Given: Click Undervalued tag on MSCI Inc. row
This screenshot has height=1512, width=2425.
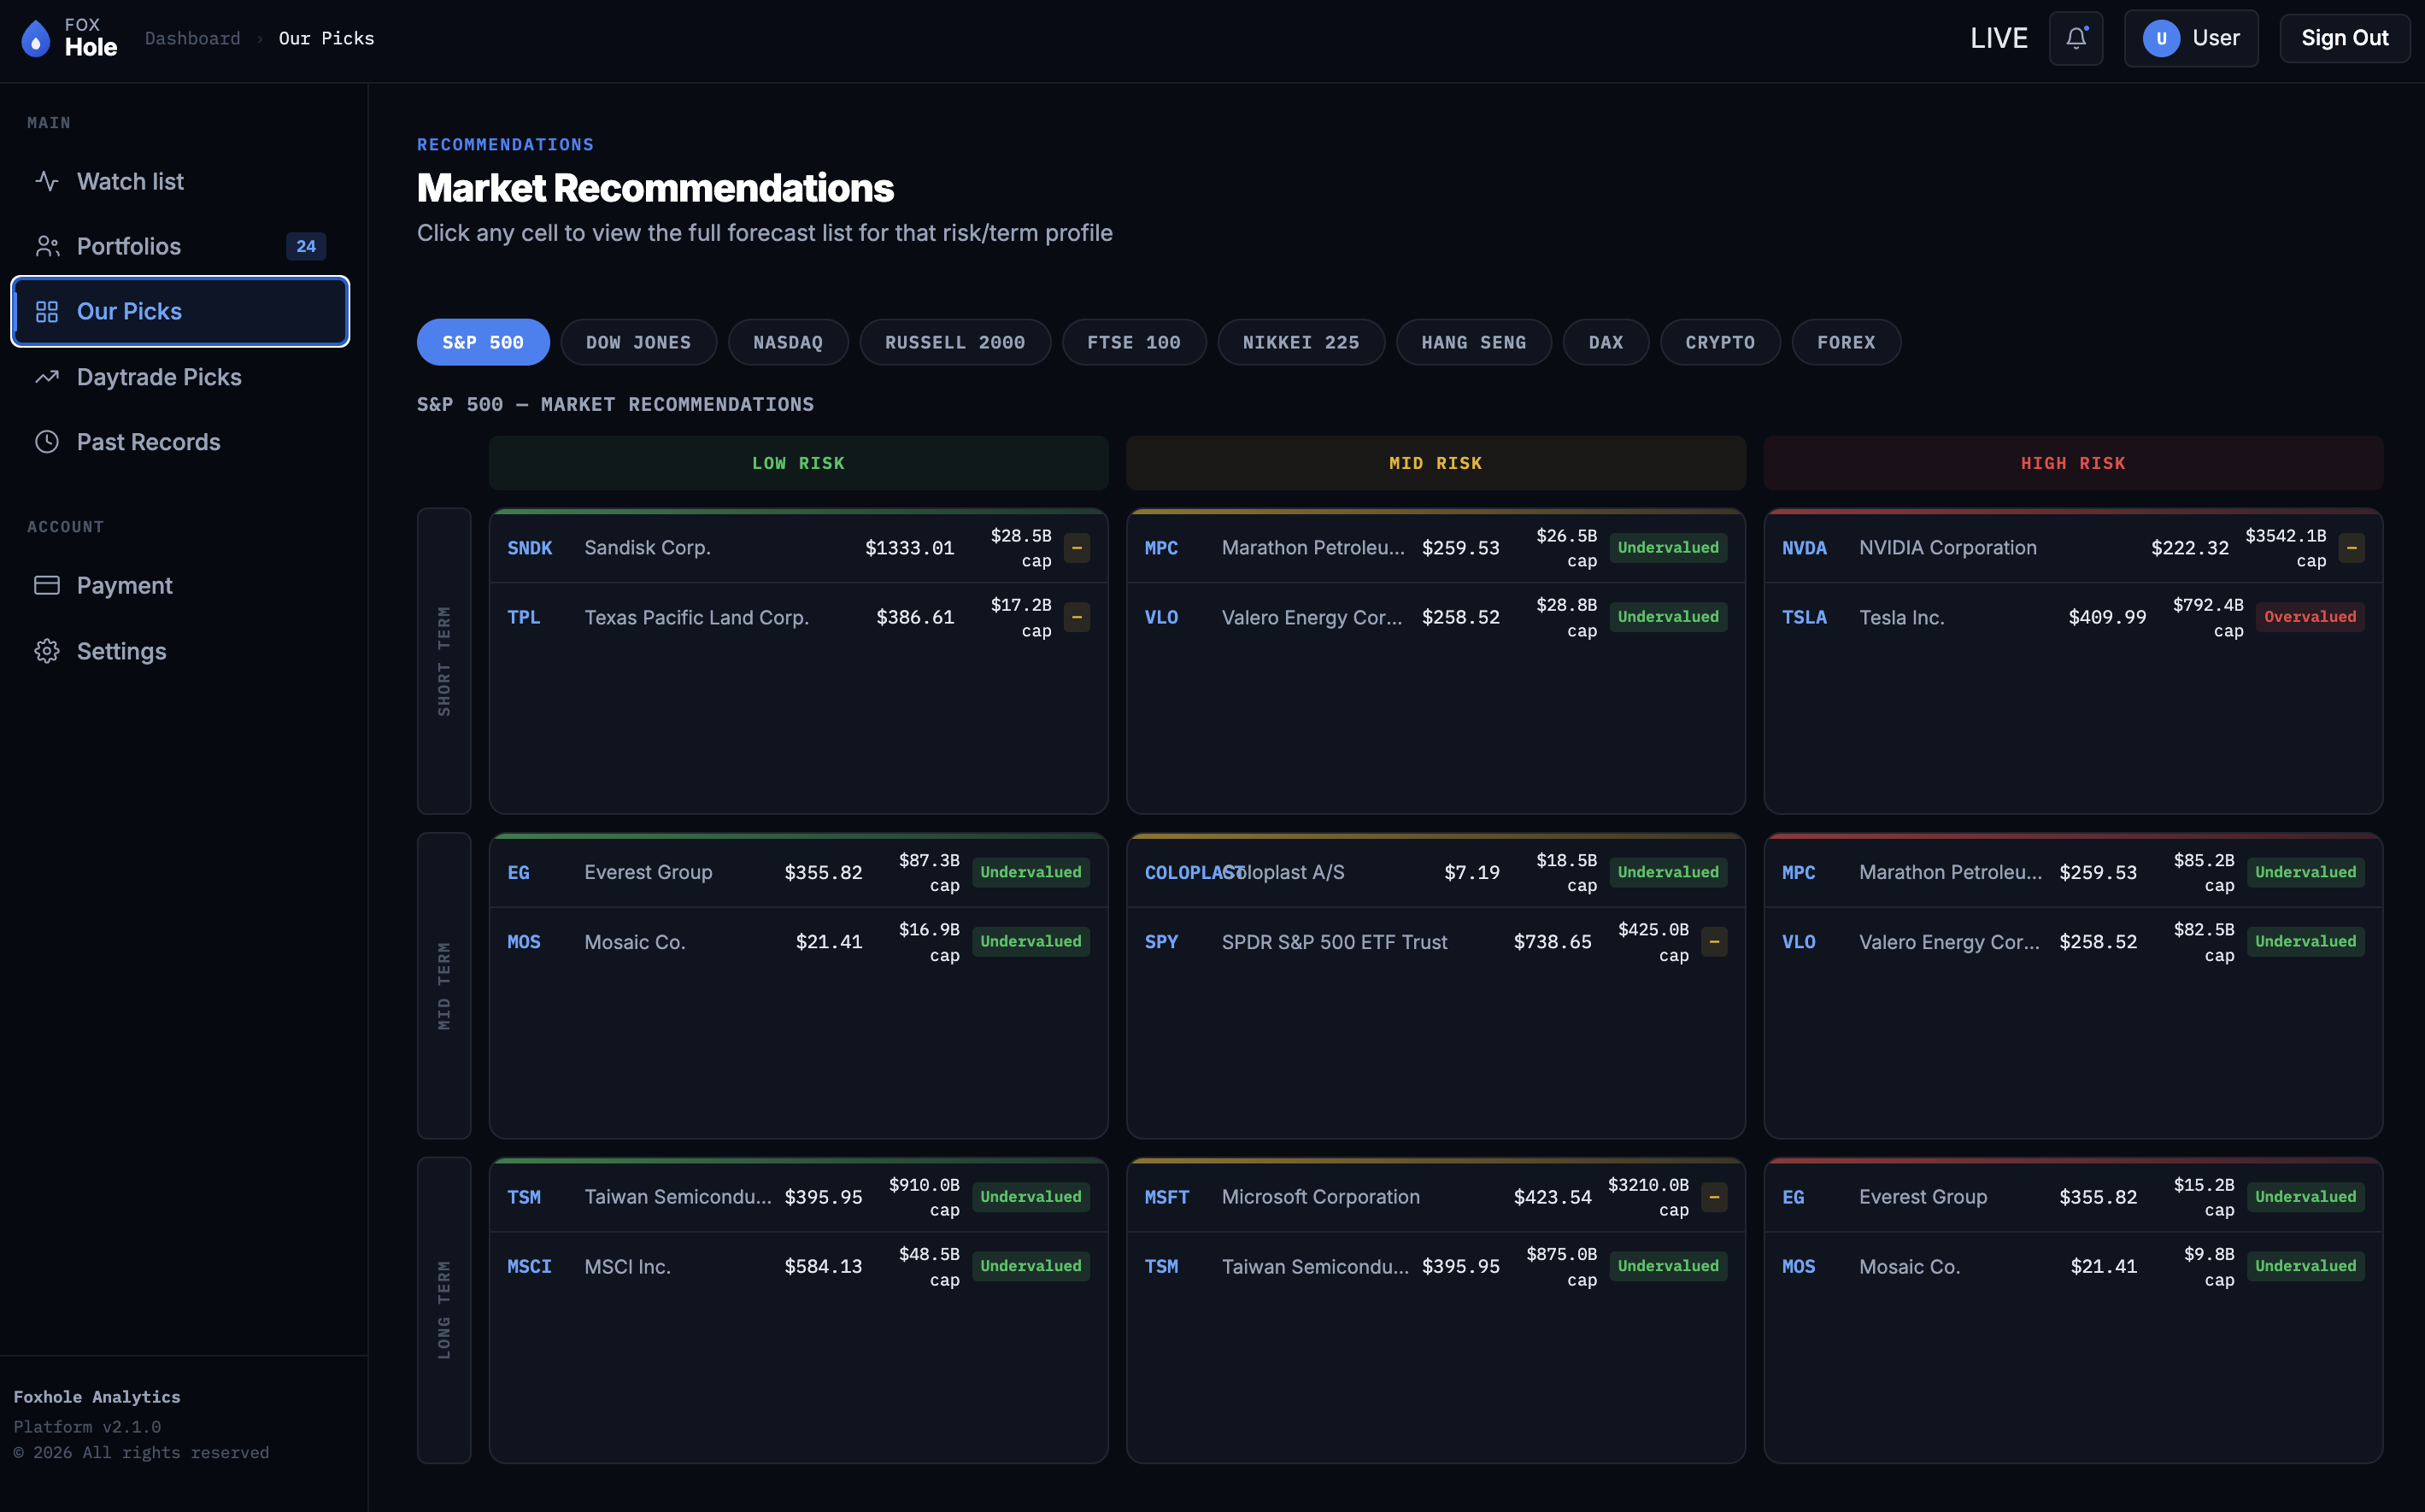Looking at the screenshot, I should coord(1031,1266).
